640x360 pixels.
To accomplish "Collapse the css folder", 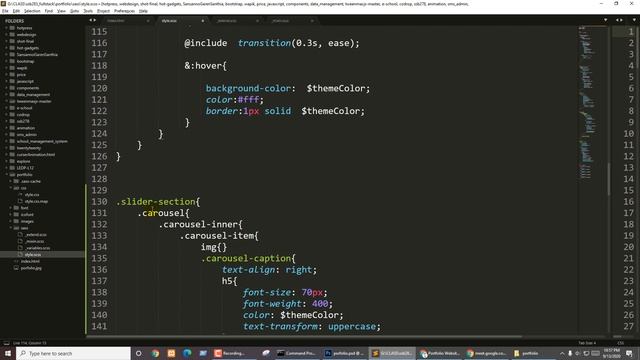I will click(11, 188).
